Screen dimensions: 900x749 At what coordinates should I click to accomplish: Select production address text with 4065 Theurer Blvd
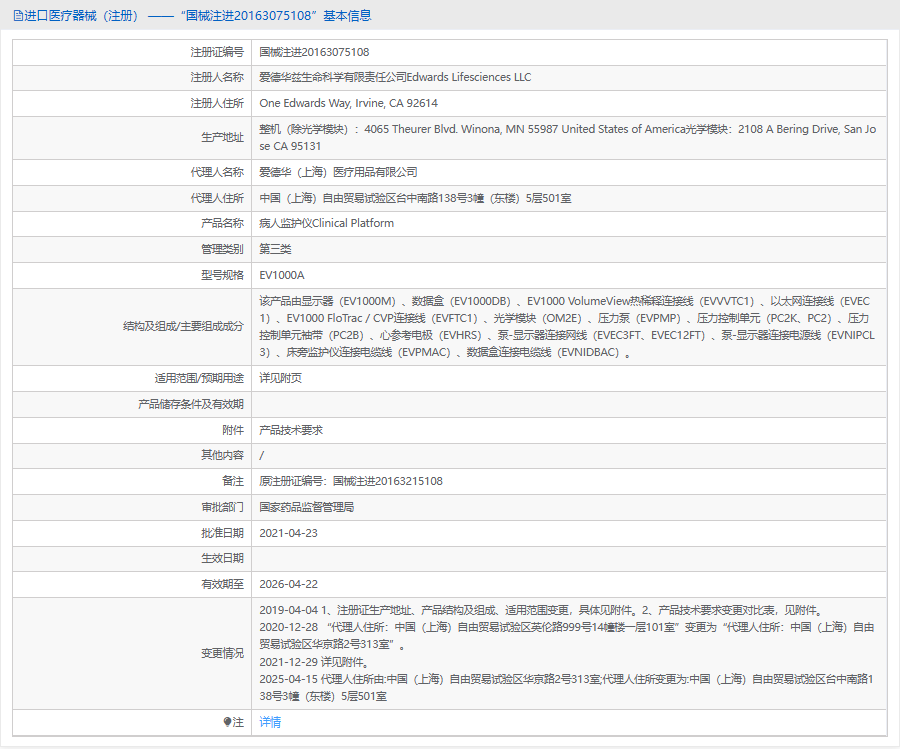[568, 138]
